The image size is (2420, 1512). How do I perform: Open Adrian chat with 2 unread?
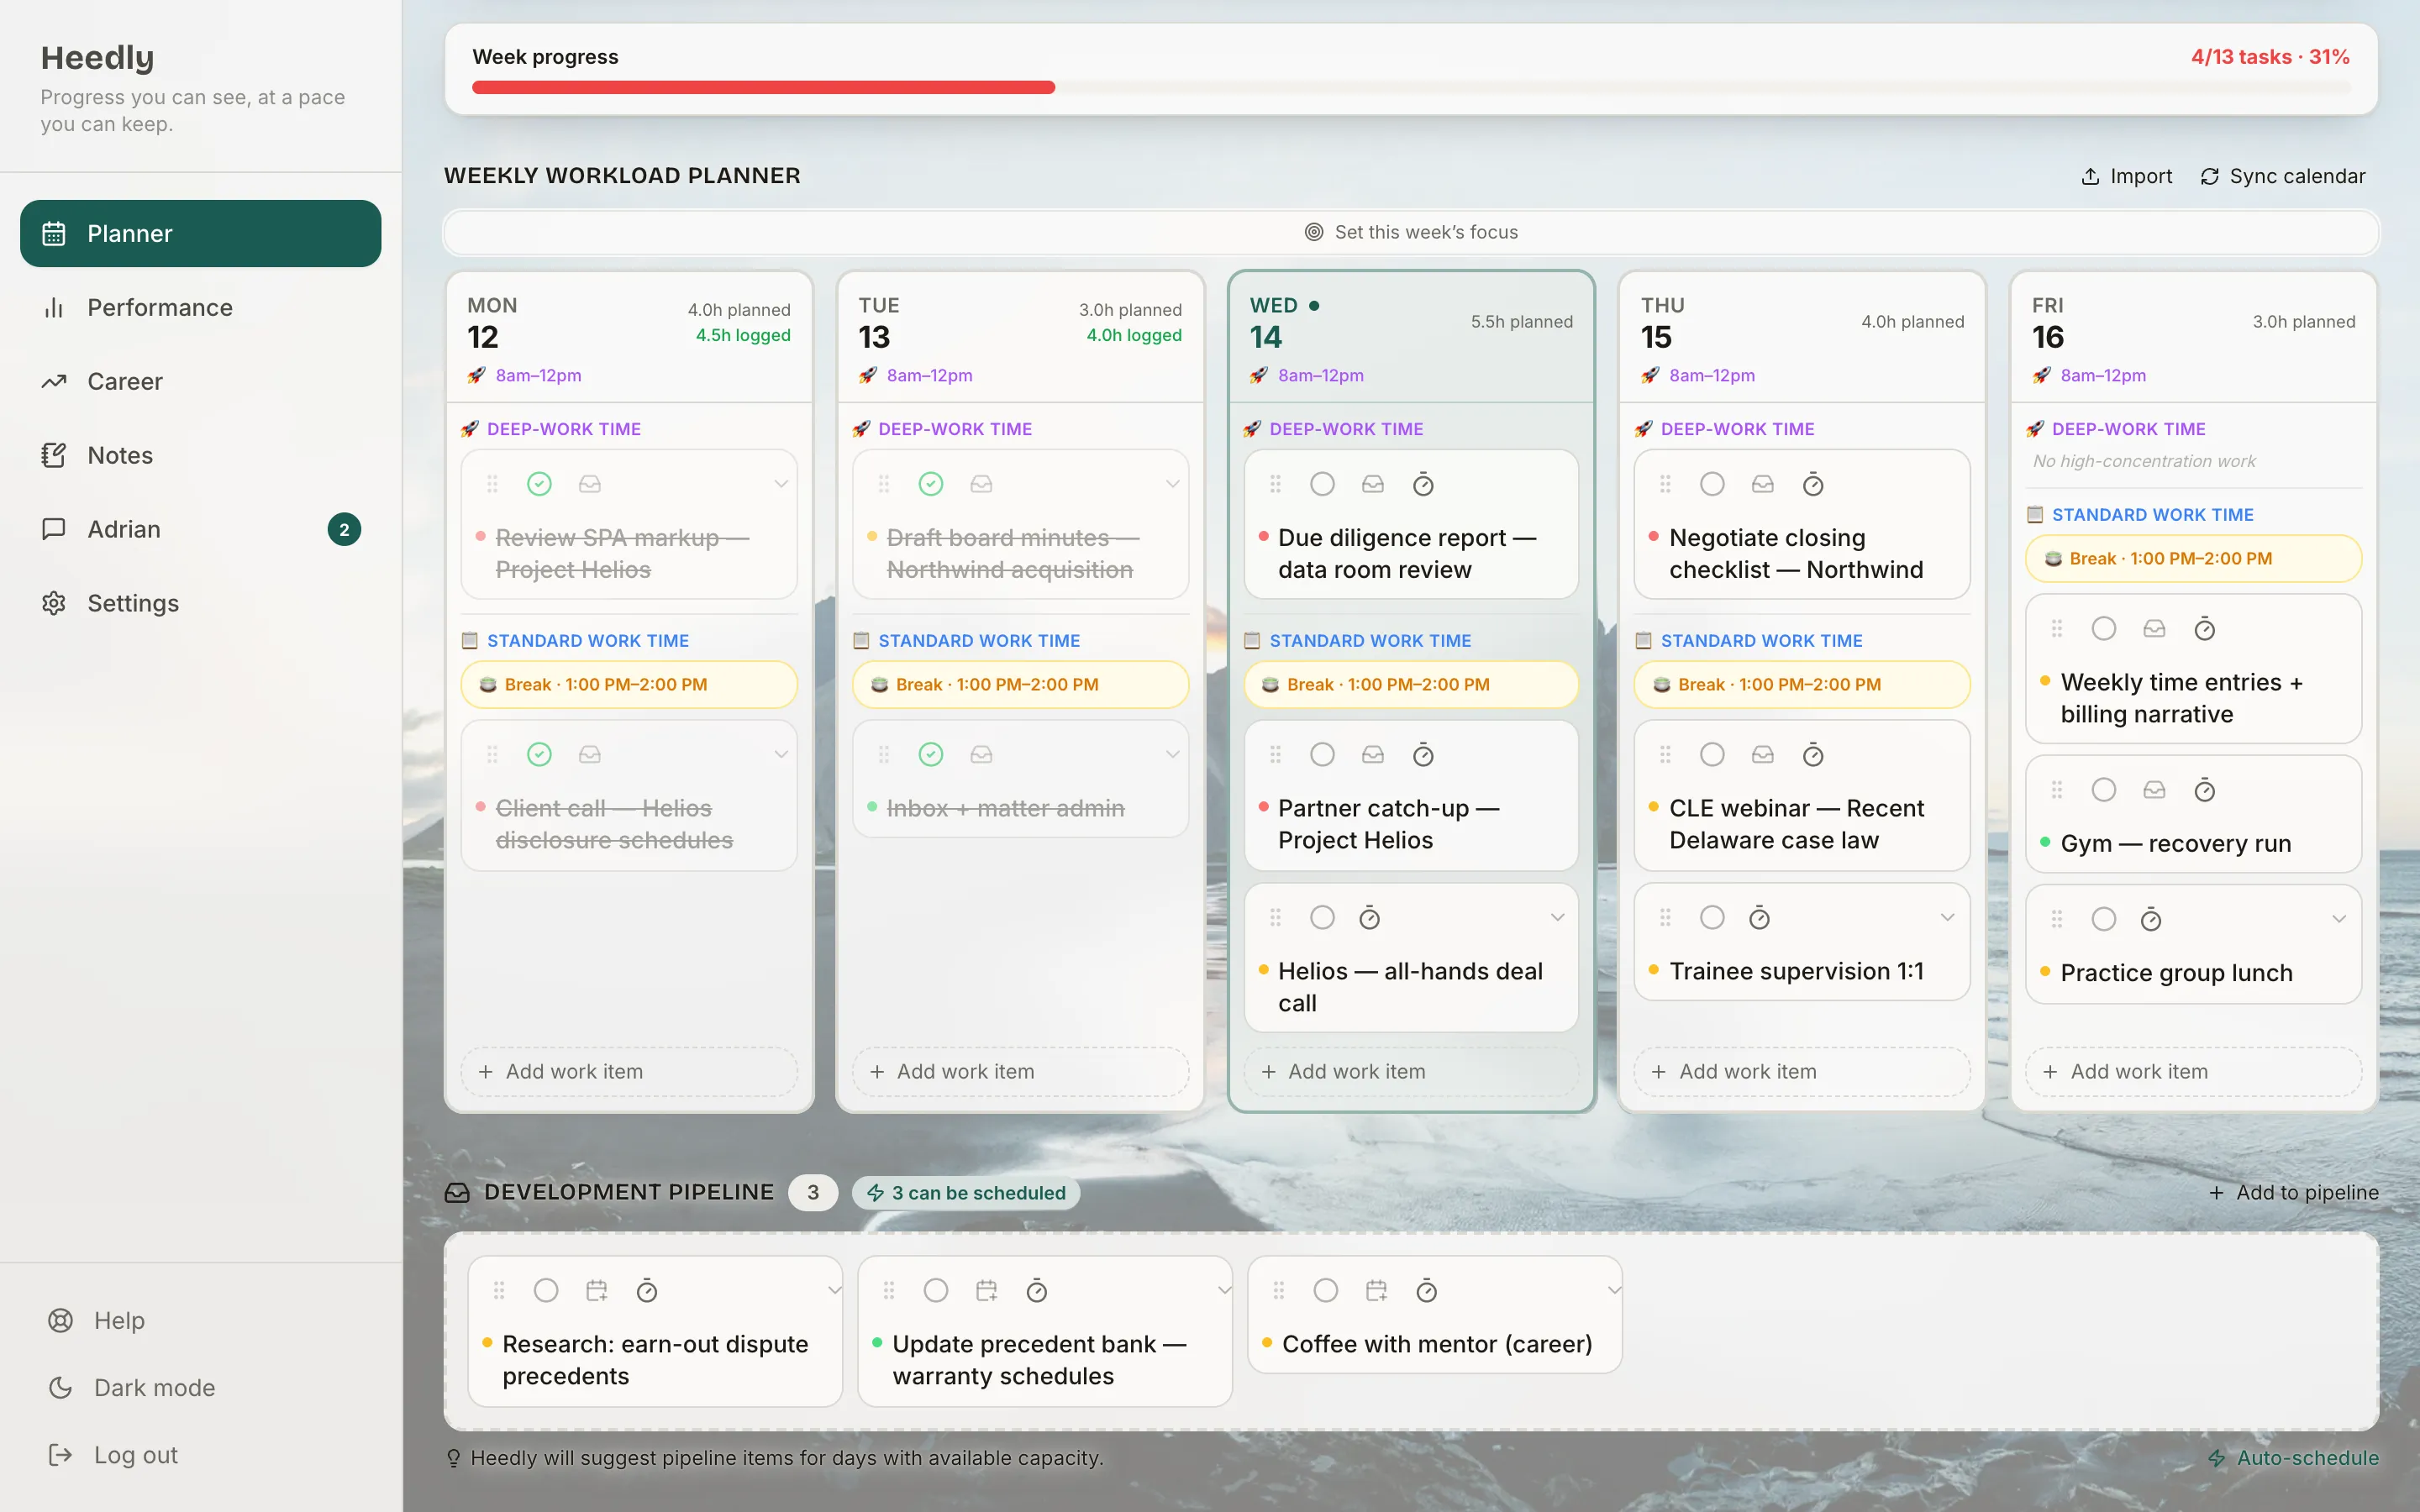click(x=200, y=530)
